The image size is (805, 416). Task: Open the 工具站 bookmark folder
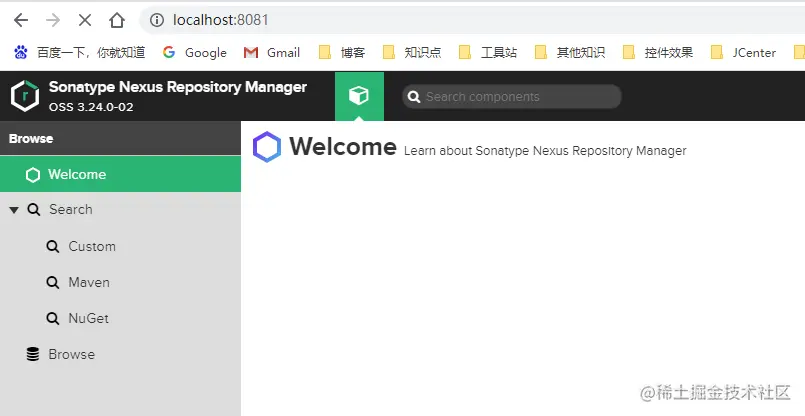click(488, 52)
